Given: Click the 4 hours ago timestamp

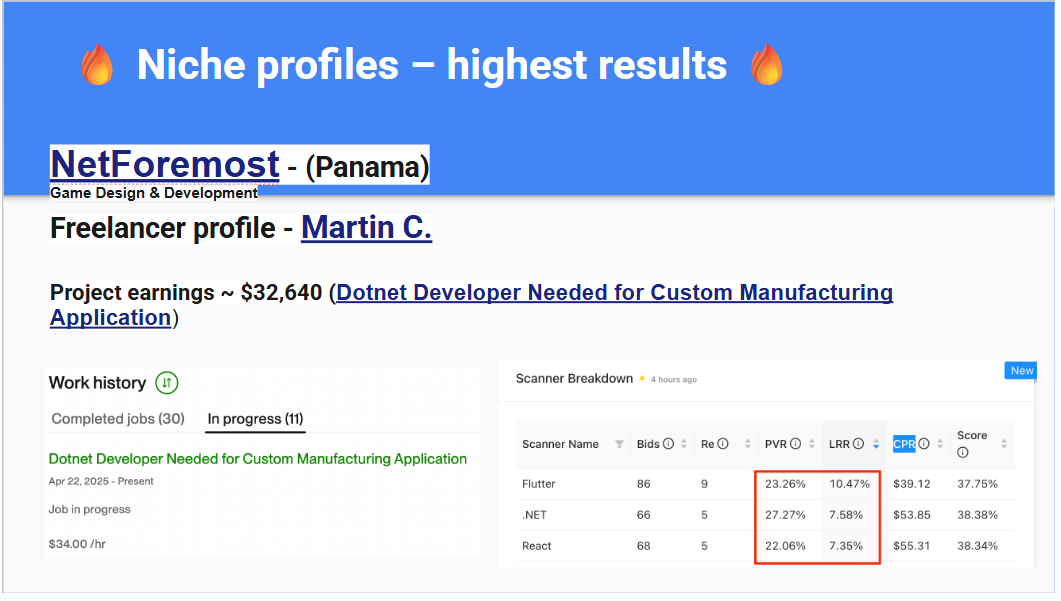Looking at the screenshot, I should click(x=673, y=380).
